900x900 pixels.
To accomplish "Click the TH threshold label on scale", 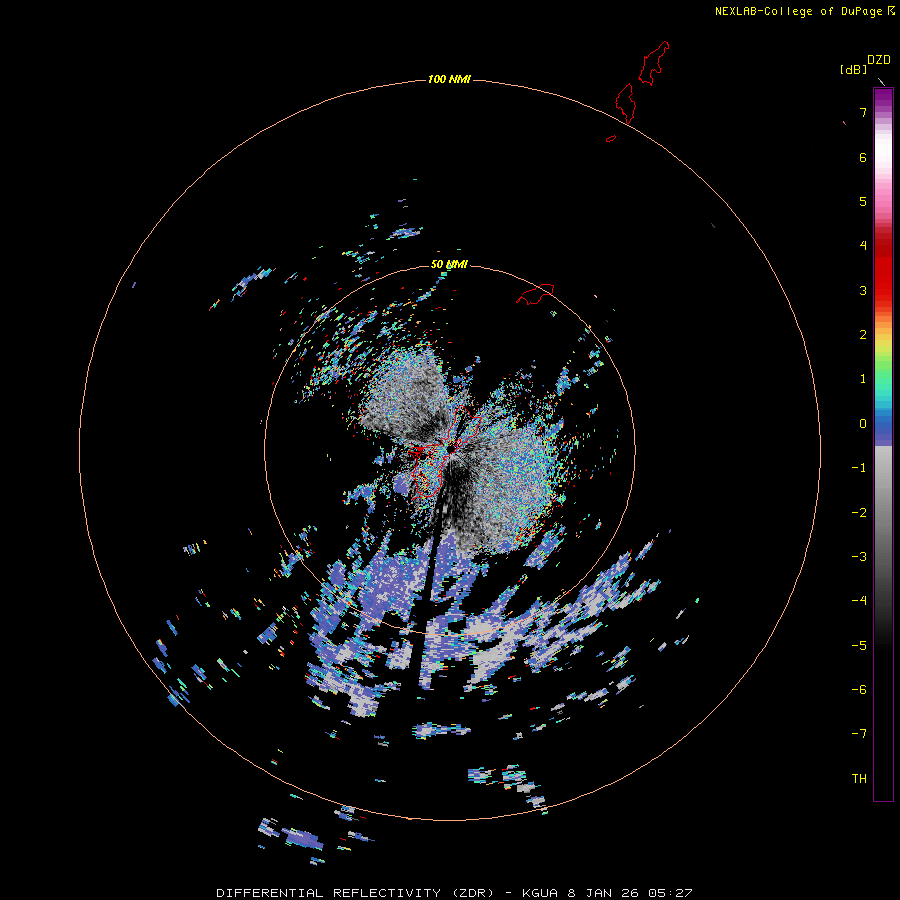I will (859, 779).
